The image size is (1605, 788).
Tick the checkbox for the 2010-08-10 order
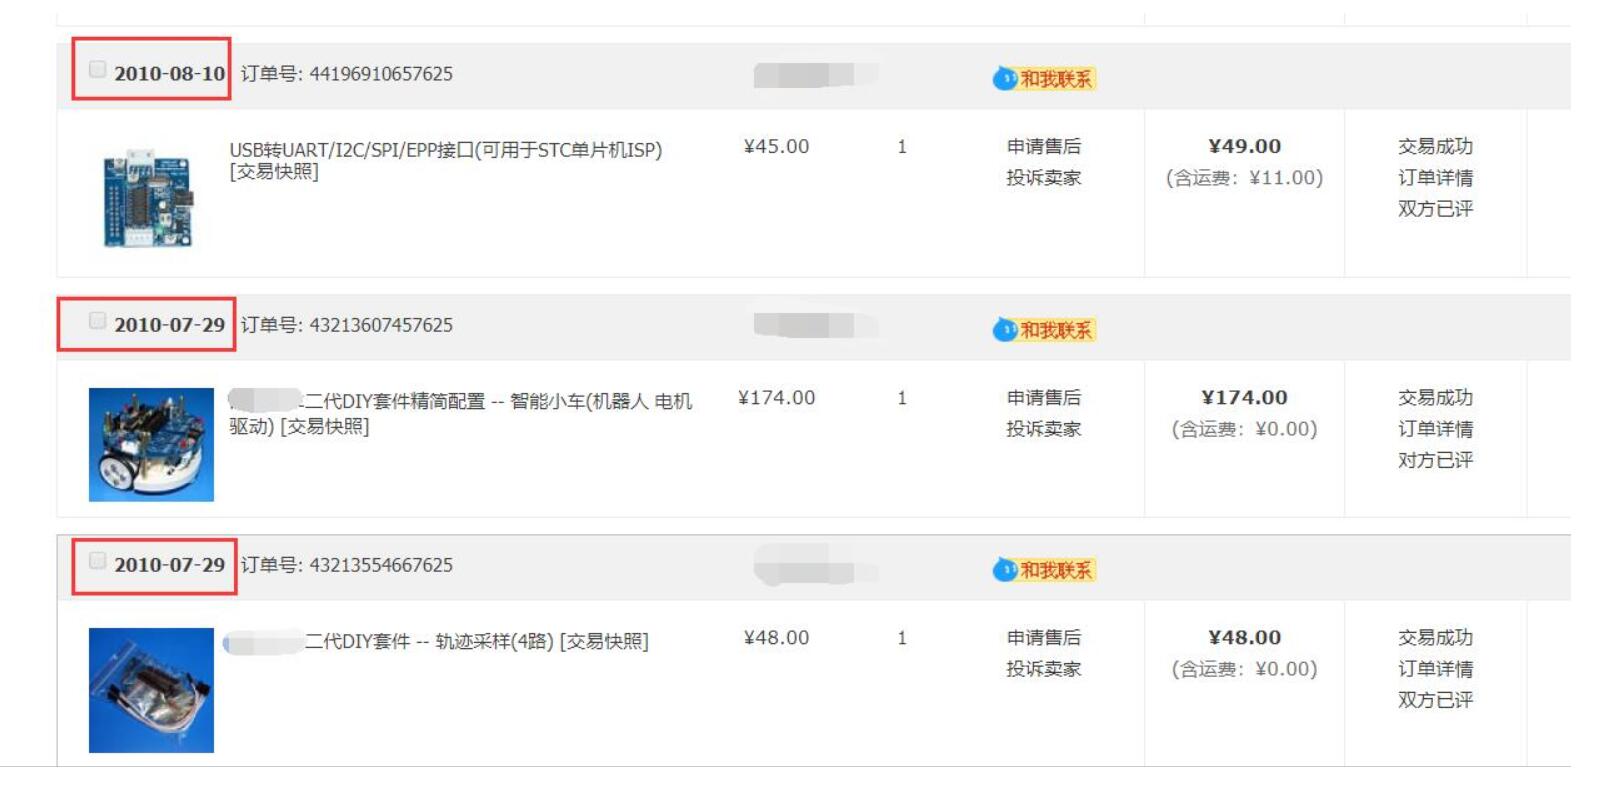pyautogui.click(x=97, y=69)
